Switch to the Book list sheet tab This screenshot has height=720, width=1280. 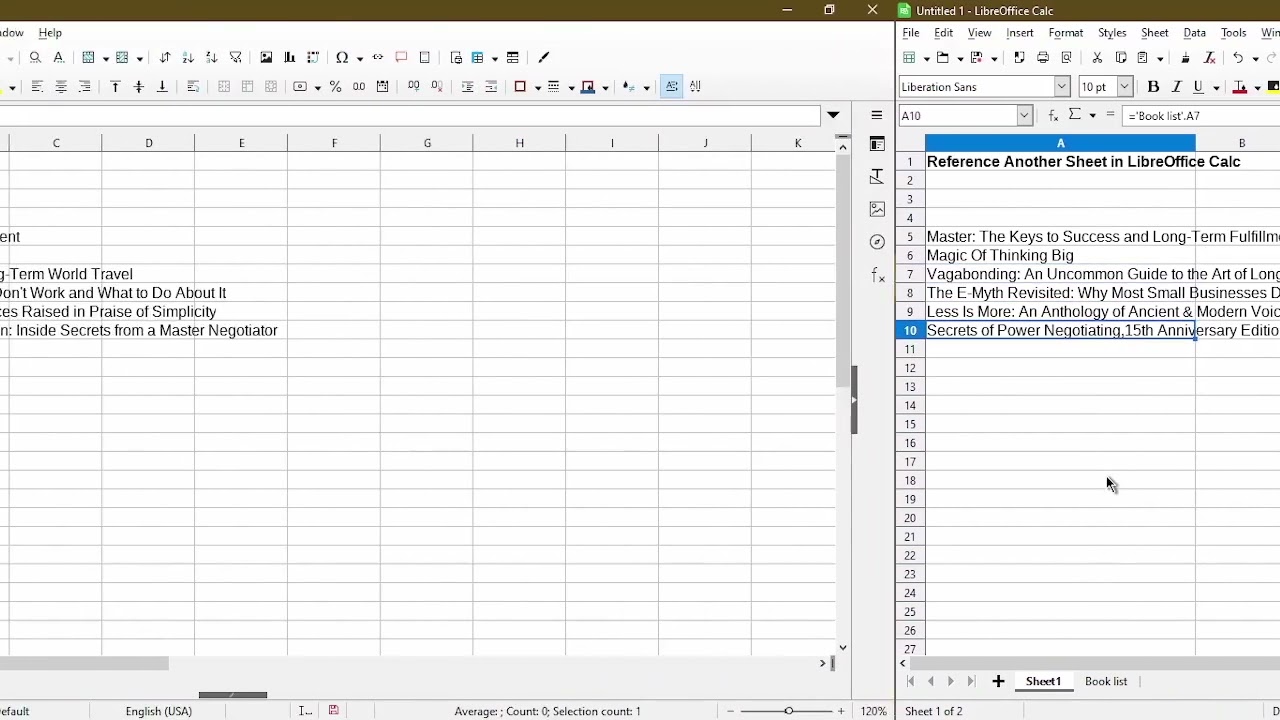pyautogui.click(x=1106, y=682)
